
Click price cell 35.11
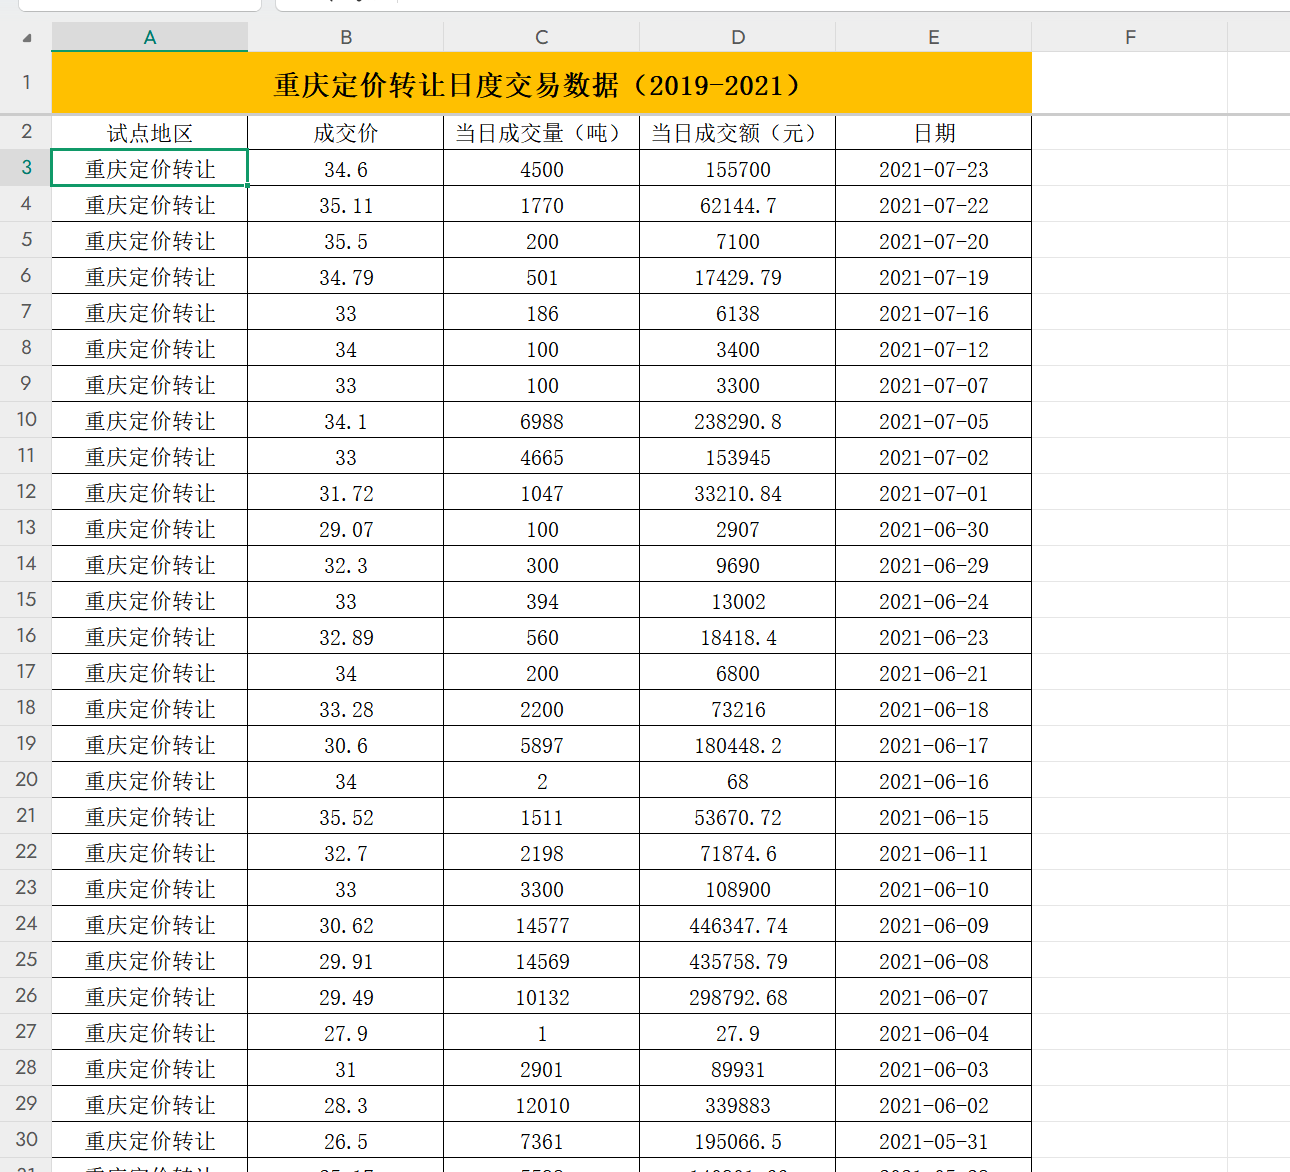[x=346, y=205]
